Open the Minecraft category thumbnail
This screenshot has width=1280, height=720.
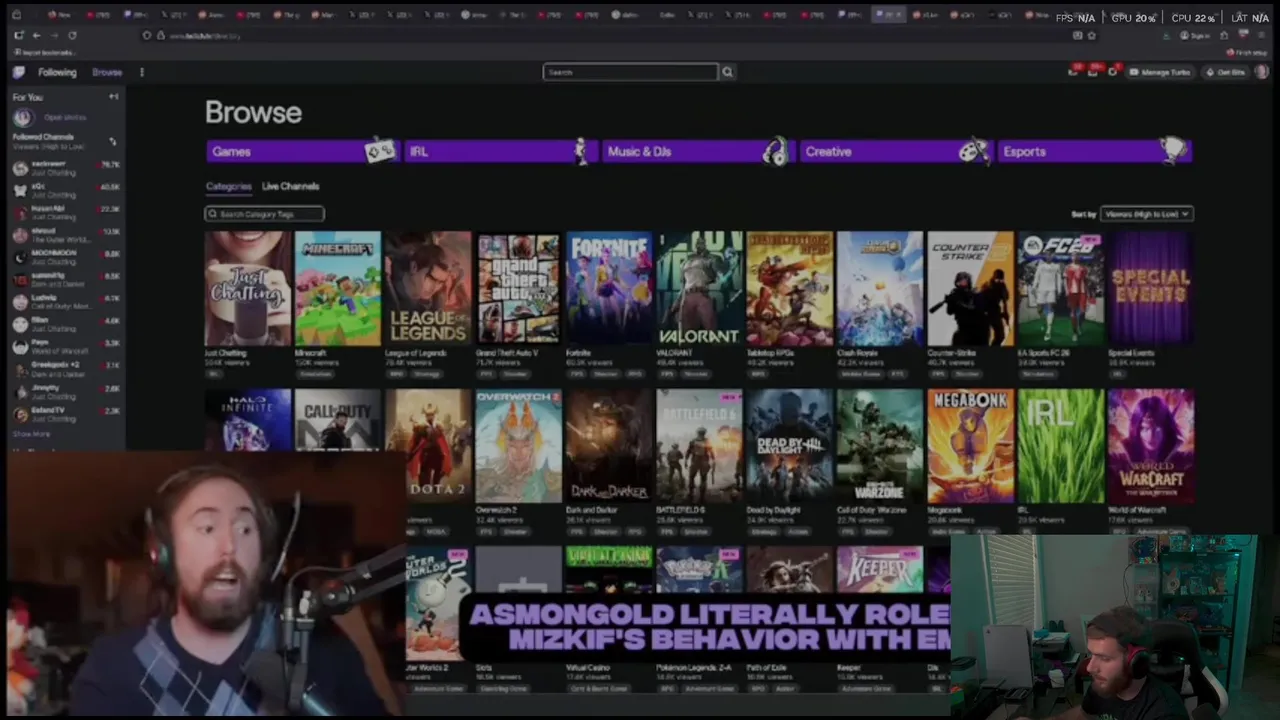click(338, 289)
